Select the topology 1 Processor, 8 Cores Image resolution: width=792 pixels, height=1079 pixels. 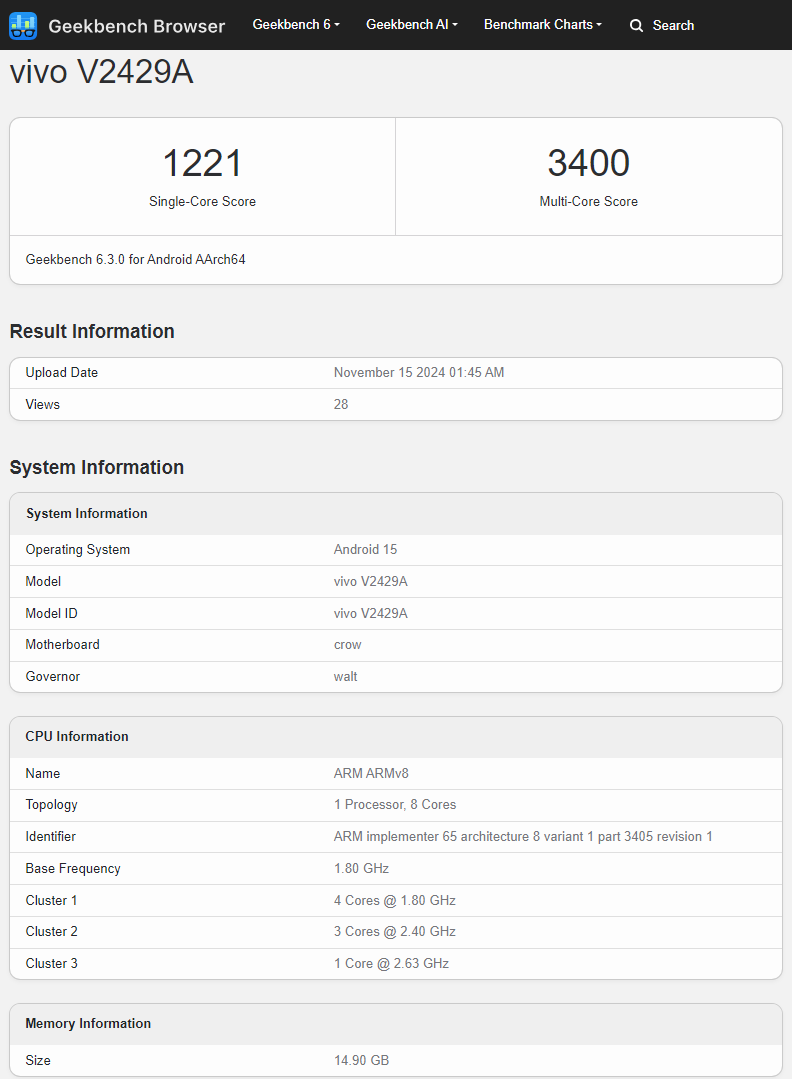pos(395,804)
